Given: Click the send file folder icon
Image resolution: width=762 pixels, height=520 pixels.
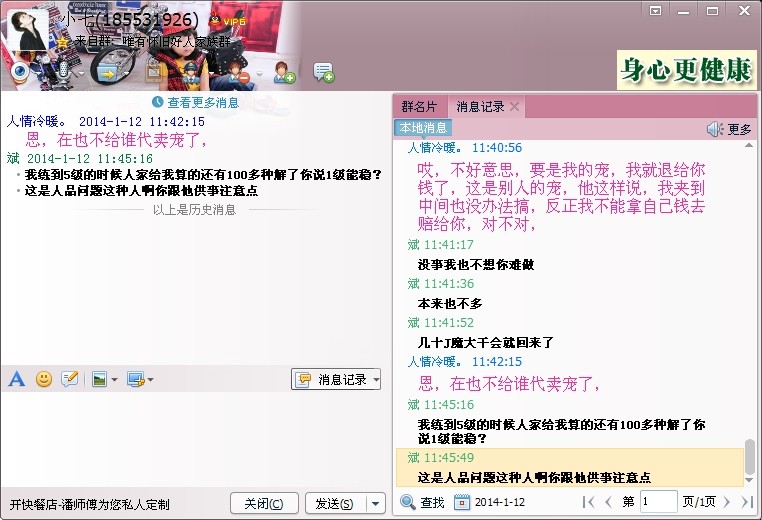Looking at the screenshot, I should click(x=106, y=72).
